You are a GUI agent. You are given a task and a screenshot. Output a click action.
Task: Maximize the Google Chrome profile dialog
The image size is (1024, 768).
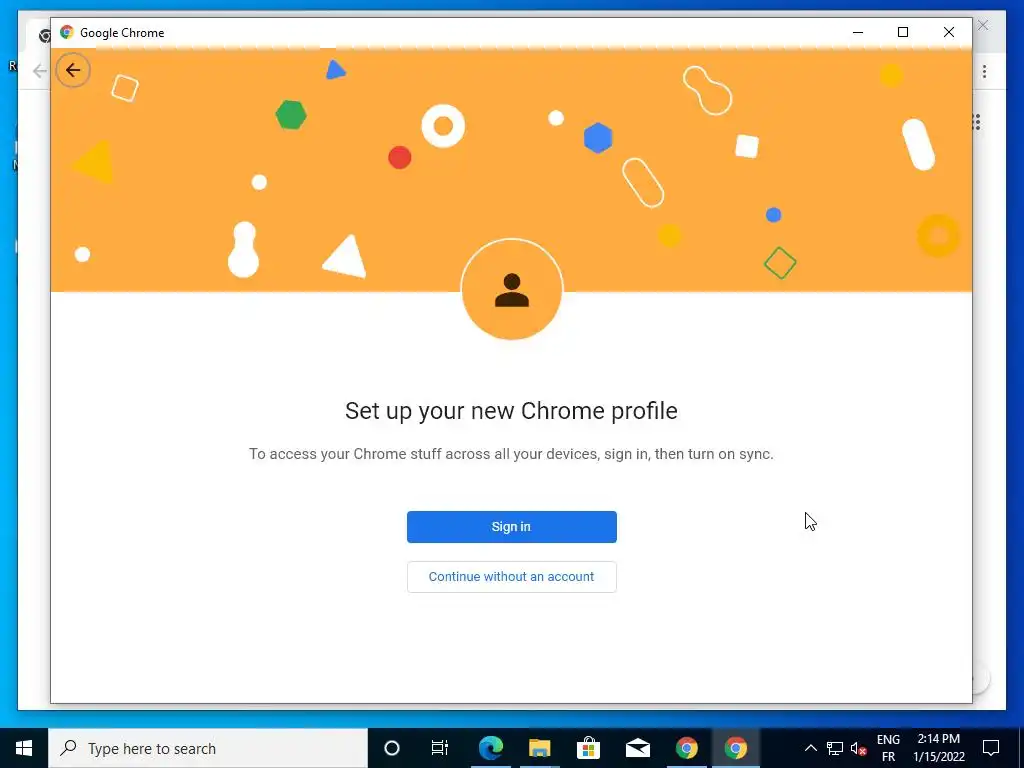pos(903,32)
